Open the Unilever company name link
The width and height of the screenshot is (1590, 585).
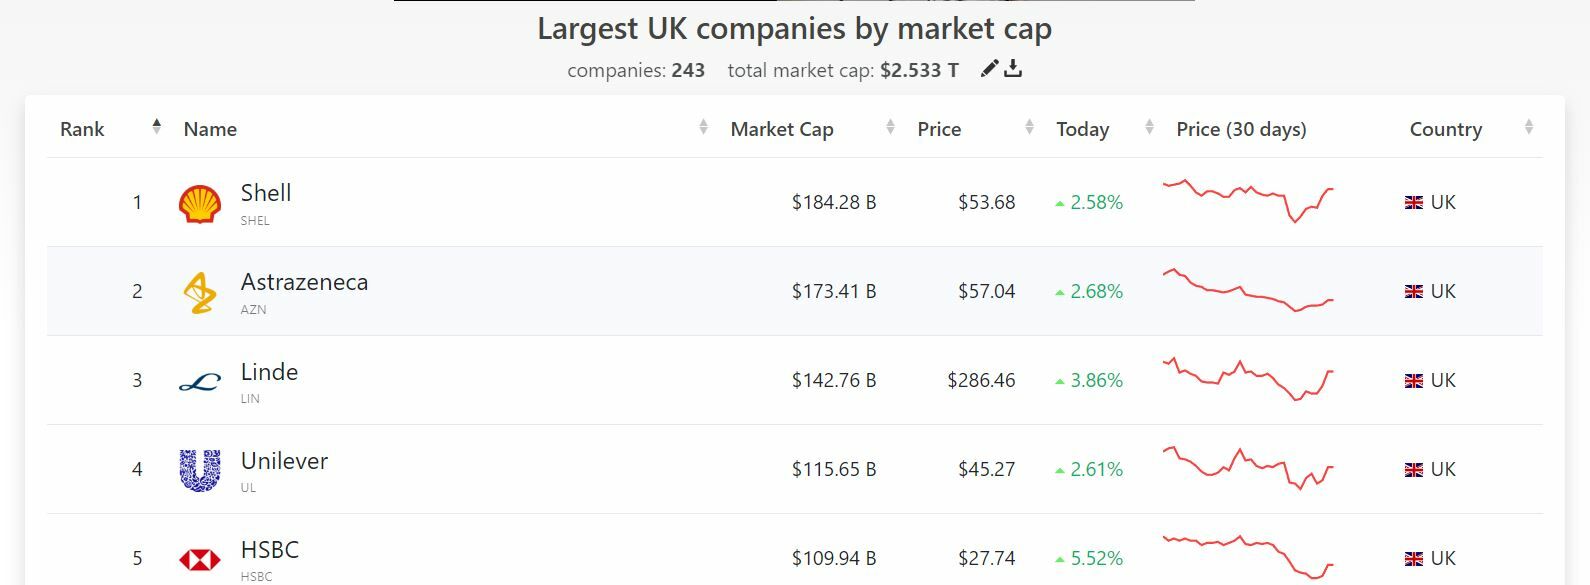(x=284, y=461)
